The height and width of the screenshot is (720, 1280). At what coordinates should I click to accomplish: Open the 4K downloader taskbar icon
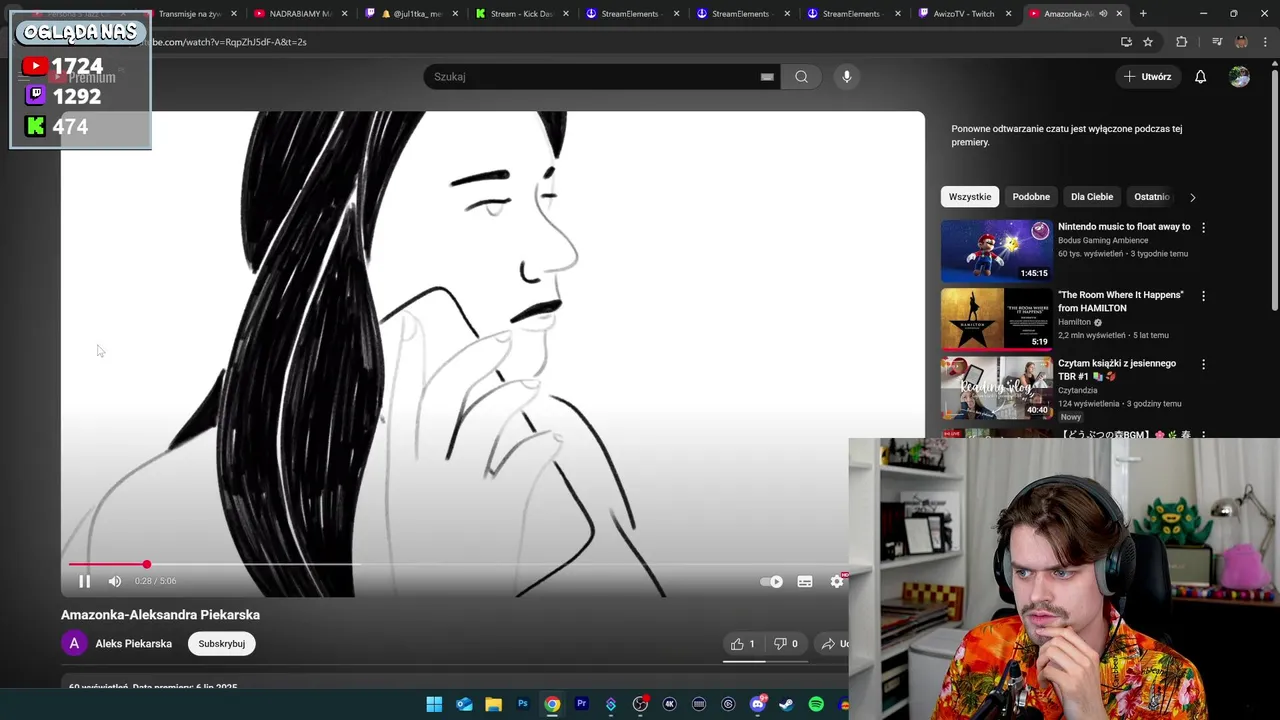[669, 705]
